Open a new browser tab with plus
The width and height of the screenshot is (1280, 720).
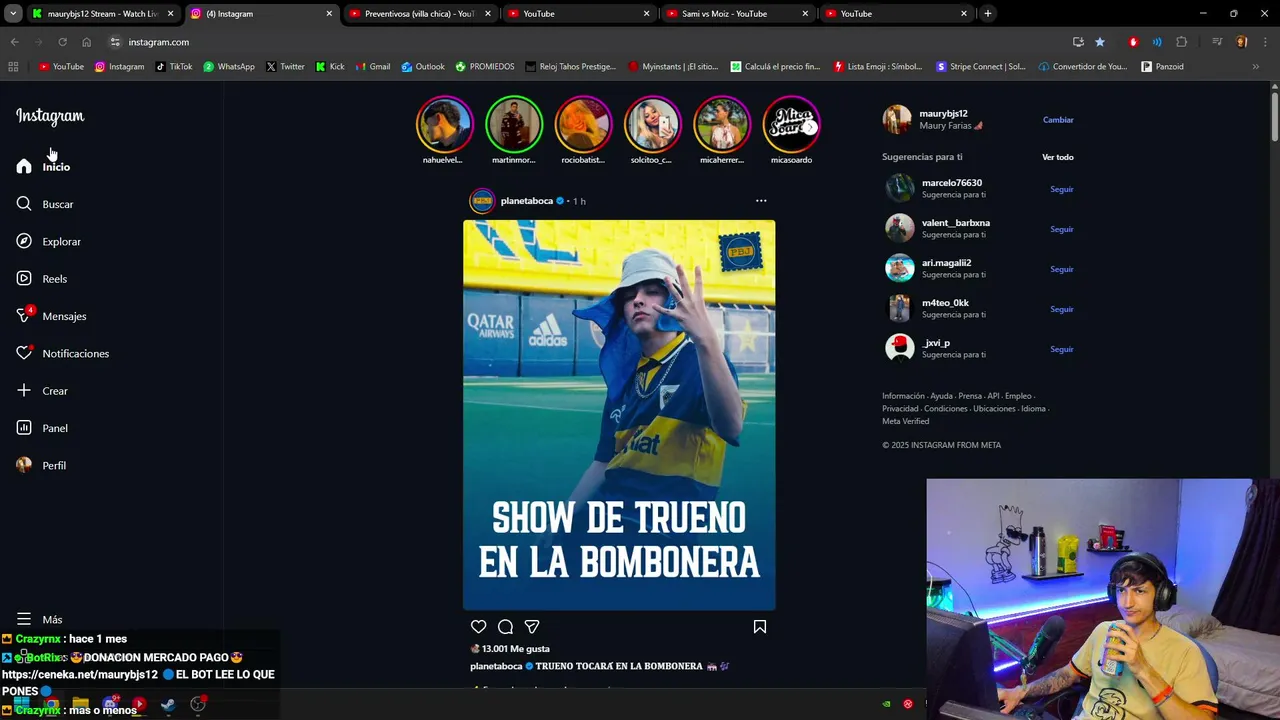pos(988,14)
